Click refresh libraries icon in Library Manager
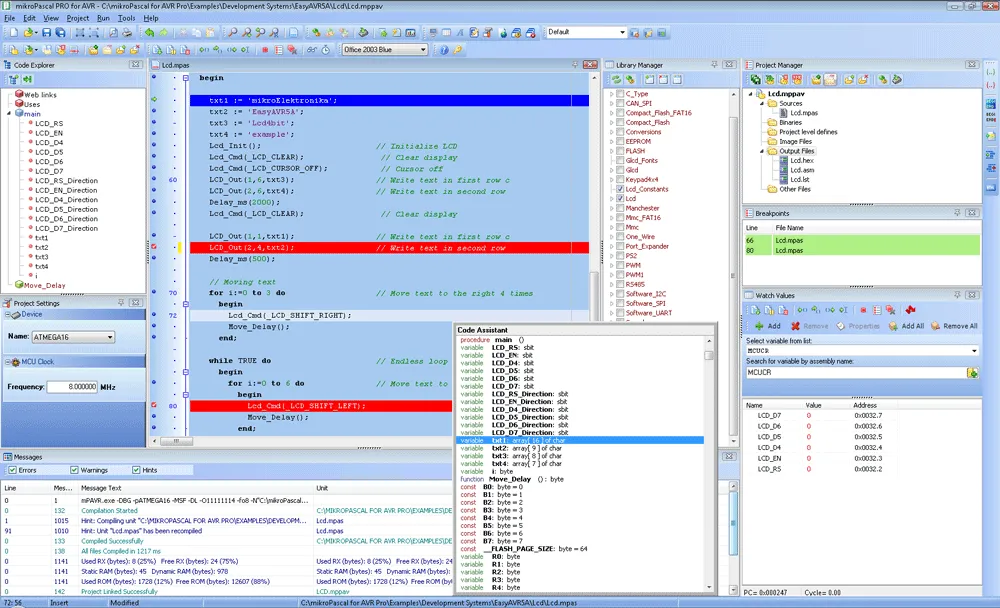The image size is (1000, 608). tap(616, 80)
